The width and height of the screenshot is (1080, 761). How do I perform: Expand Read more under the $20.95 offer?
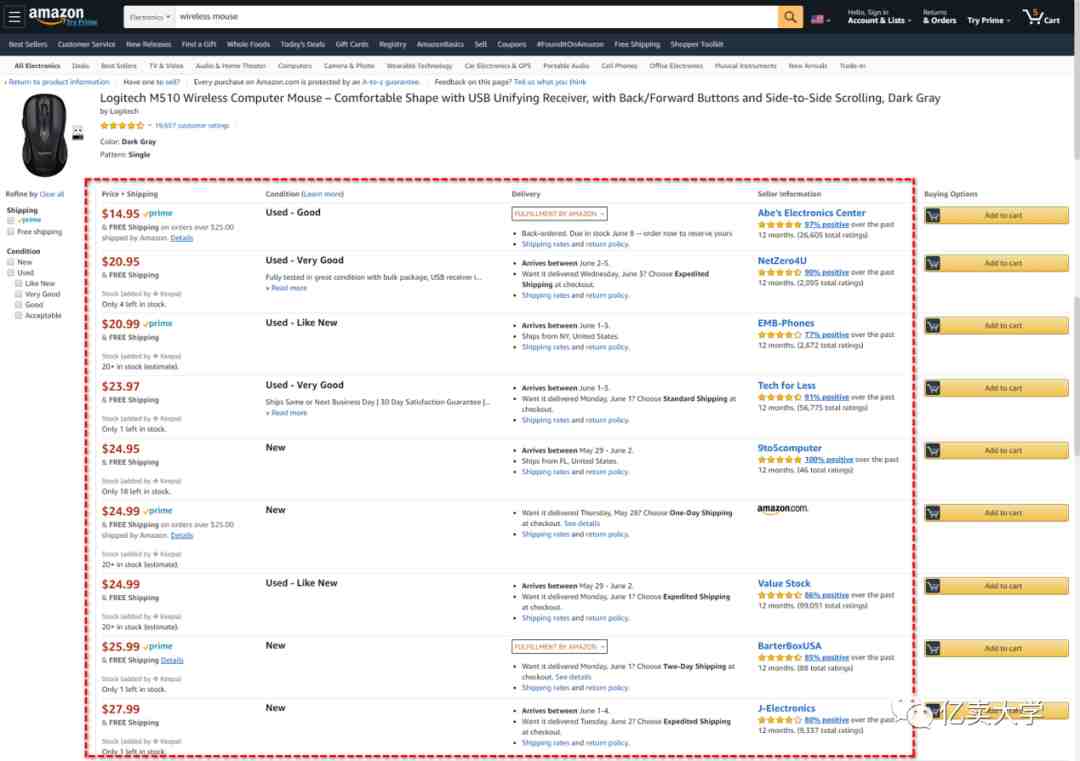287,288
